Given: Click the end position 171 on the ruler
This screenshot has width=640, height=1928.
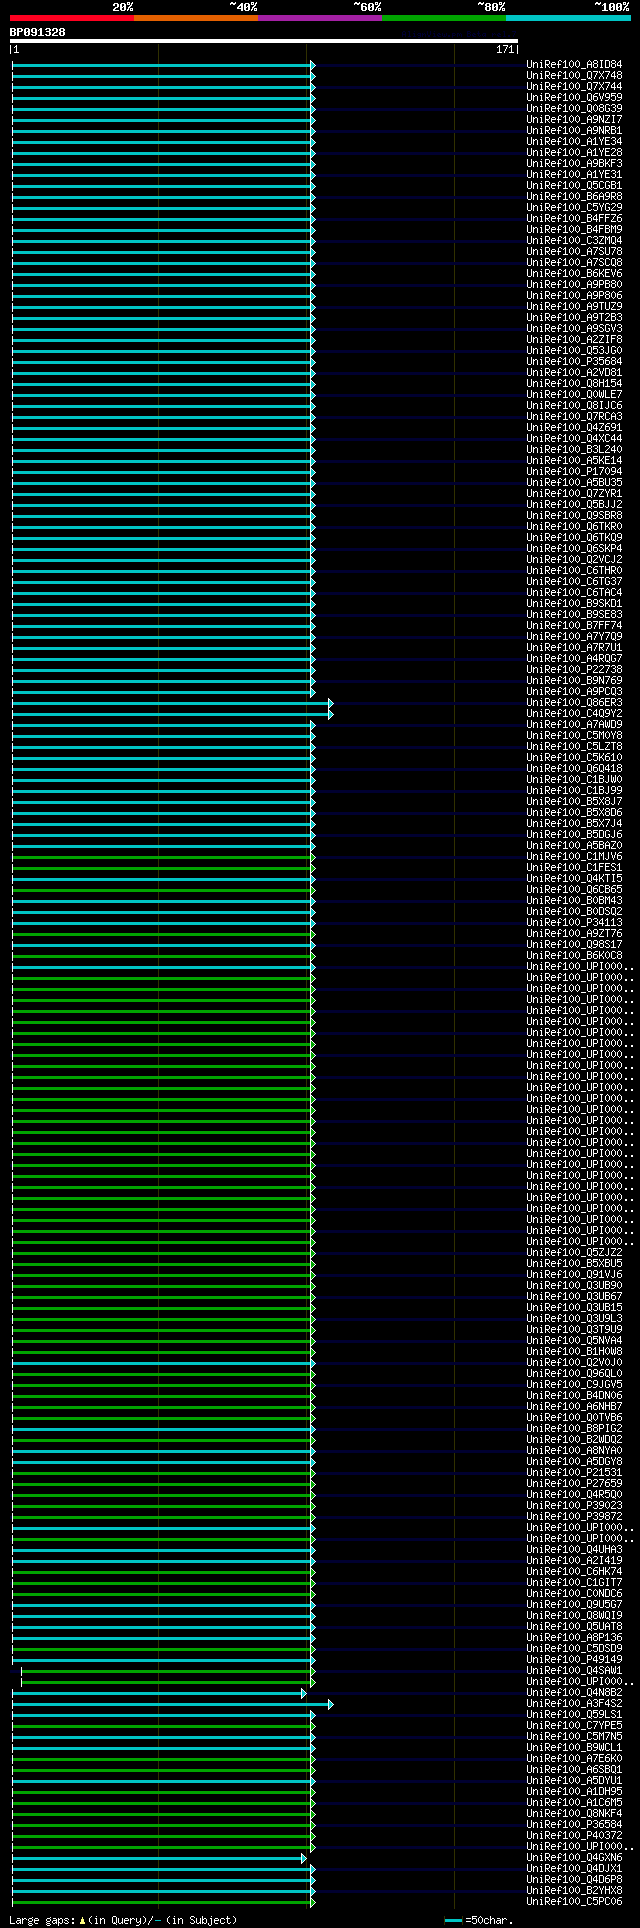Looking at the screenshot, I should click(x=504, y=49).
